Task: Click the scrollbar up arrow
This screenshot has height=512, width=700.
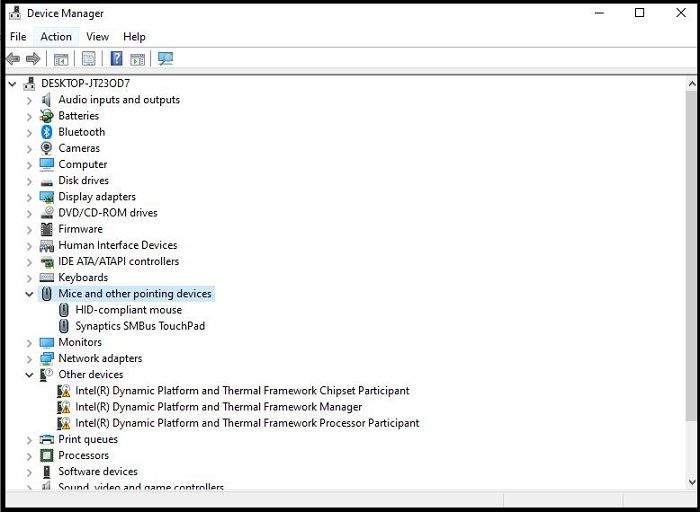Action: pos(692,83)
